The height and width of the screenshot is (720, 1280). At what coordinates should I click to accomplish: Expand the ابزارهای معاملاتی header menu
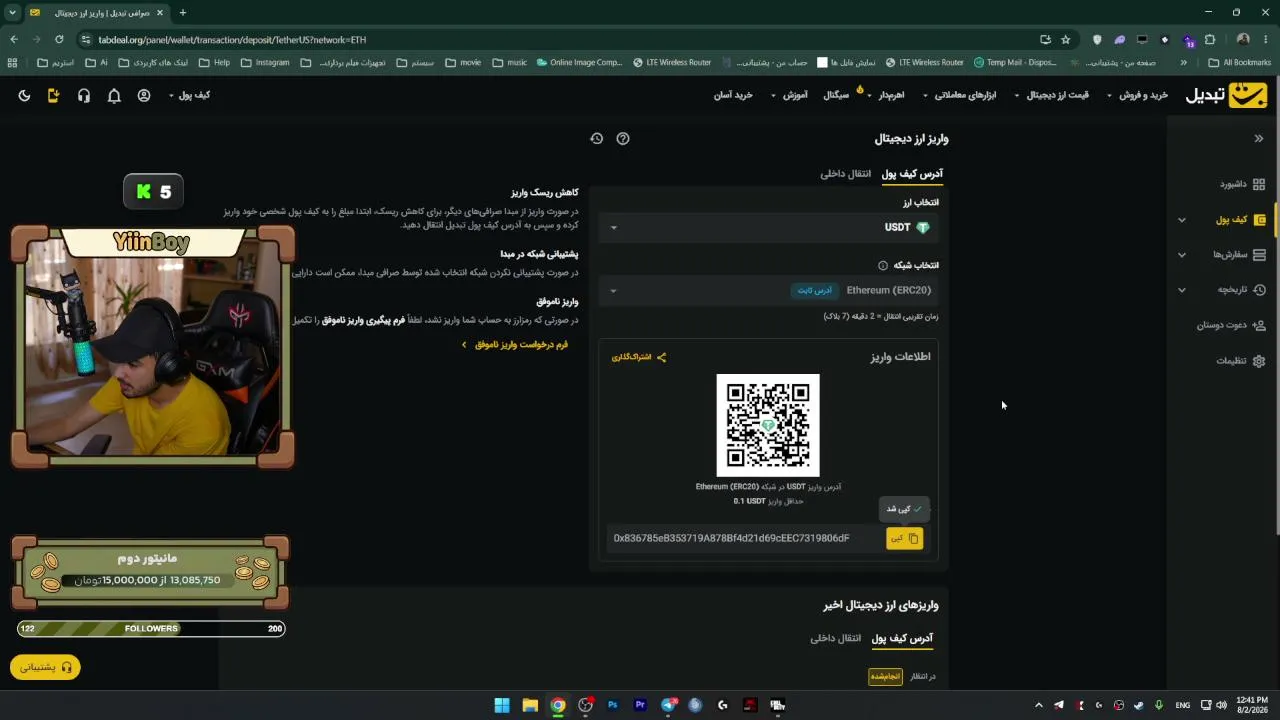959,95
